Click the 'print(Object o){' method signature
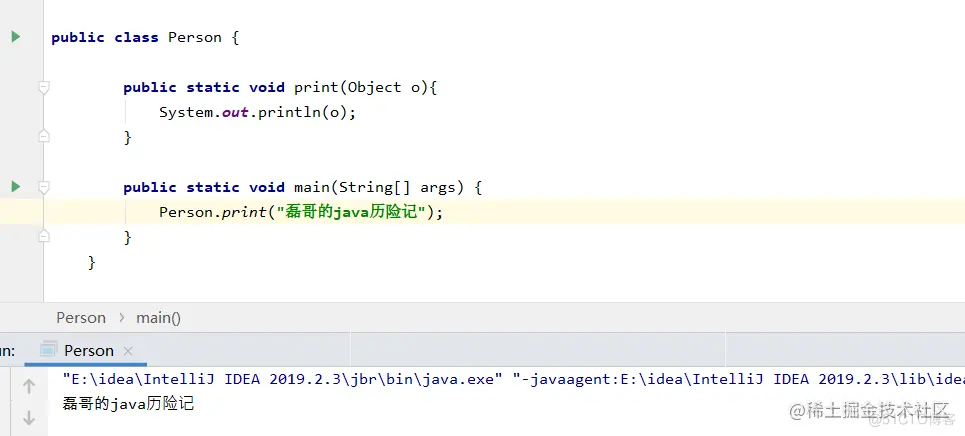The width and height of the screenshot is (965, 436). pyautogui.click(x=365, y=87)
